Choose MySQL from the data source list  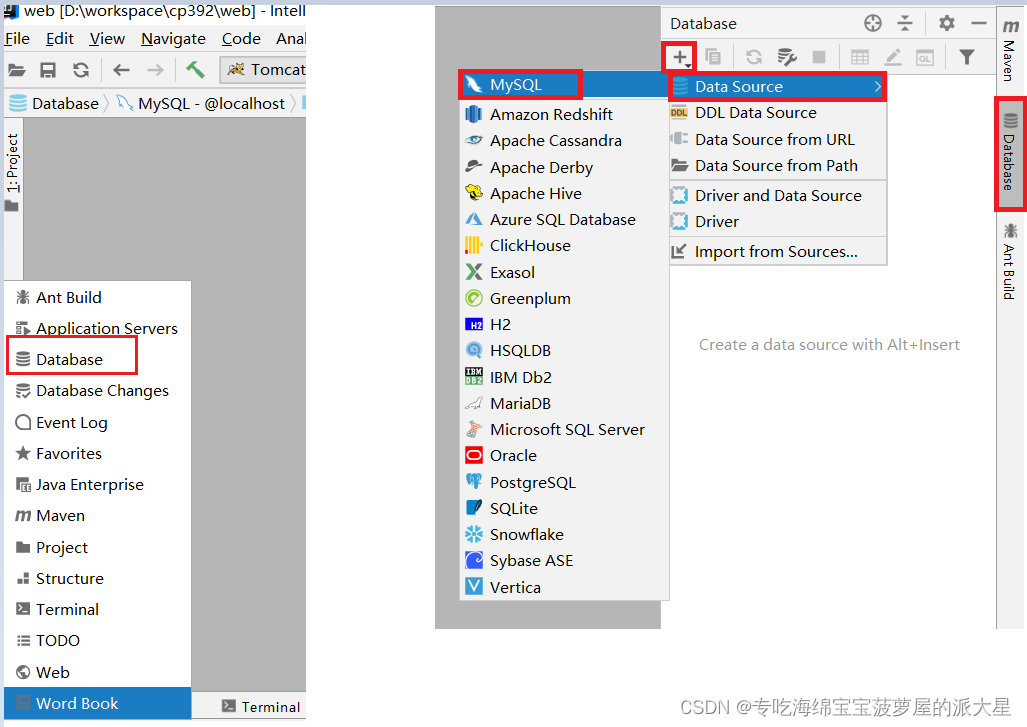click(563, 84)
